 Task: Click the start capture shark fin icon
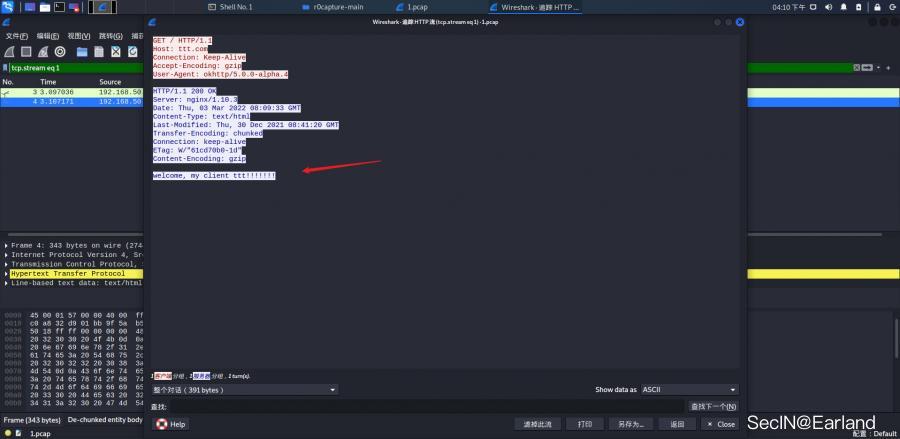pyautogui.click(x=9, y=51)
